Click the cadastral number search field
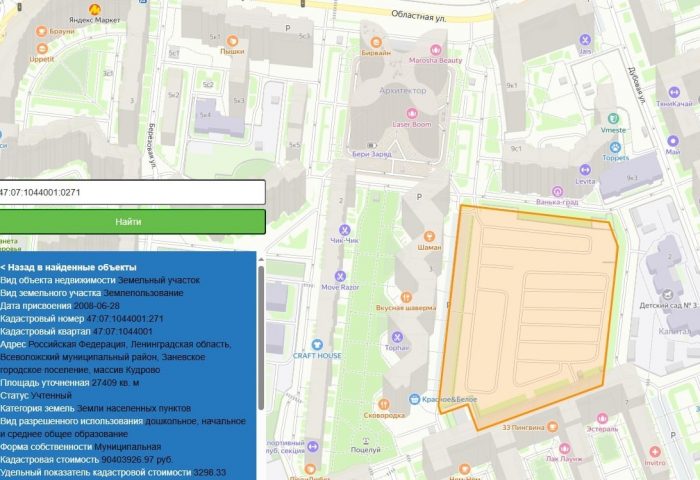Screen dimensions: 700x480 (132, 192)
